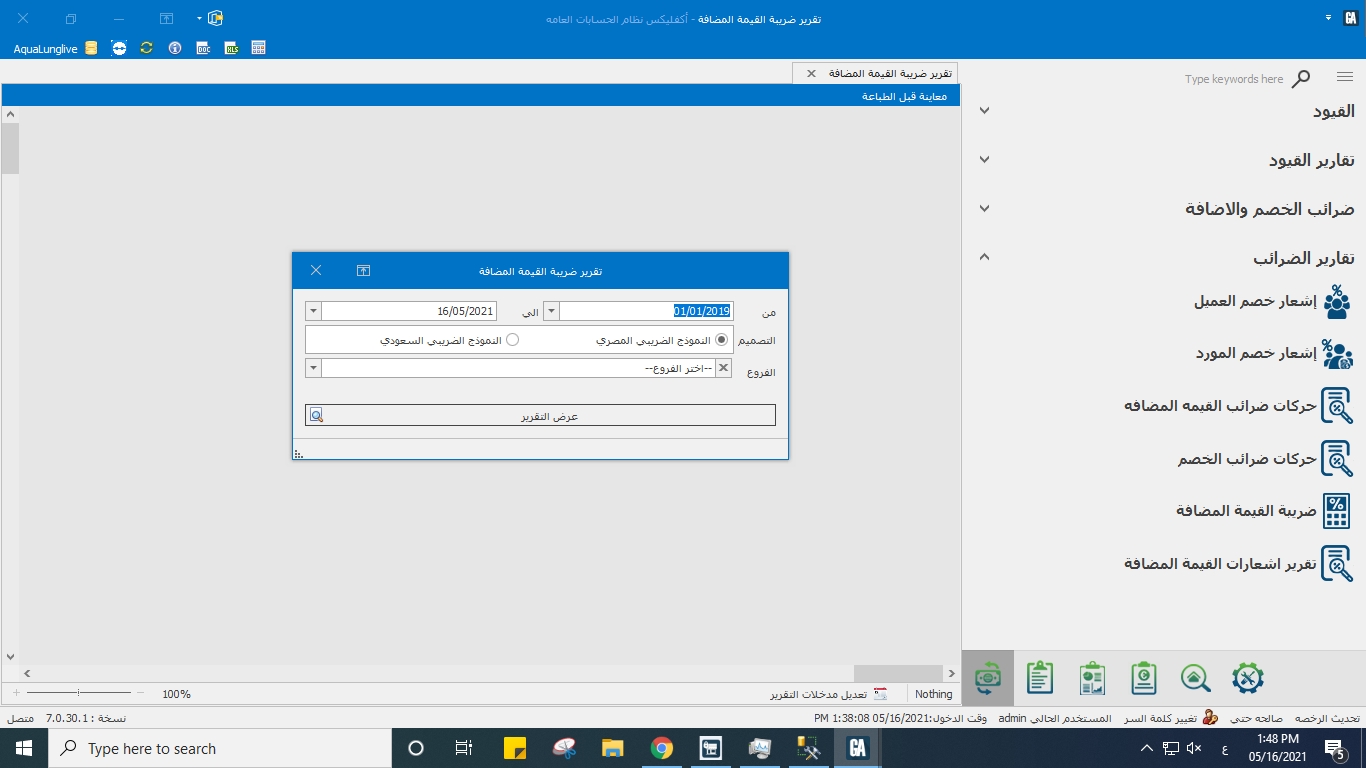Click the DOC export icon in top toolbar
The height and width of the screenshot is (768, 1366).
(x=203, y=48)
